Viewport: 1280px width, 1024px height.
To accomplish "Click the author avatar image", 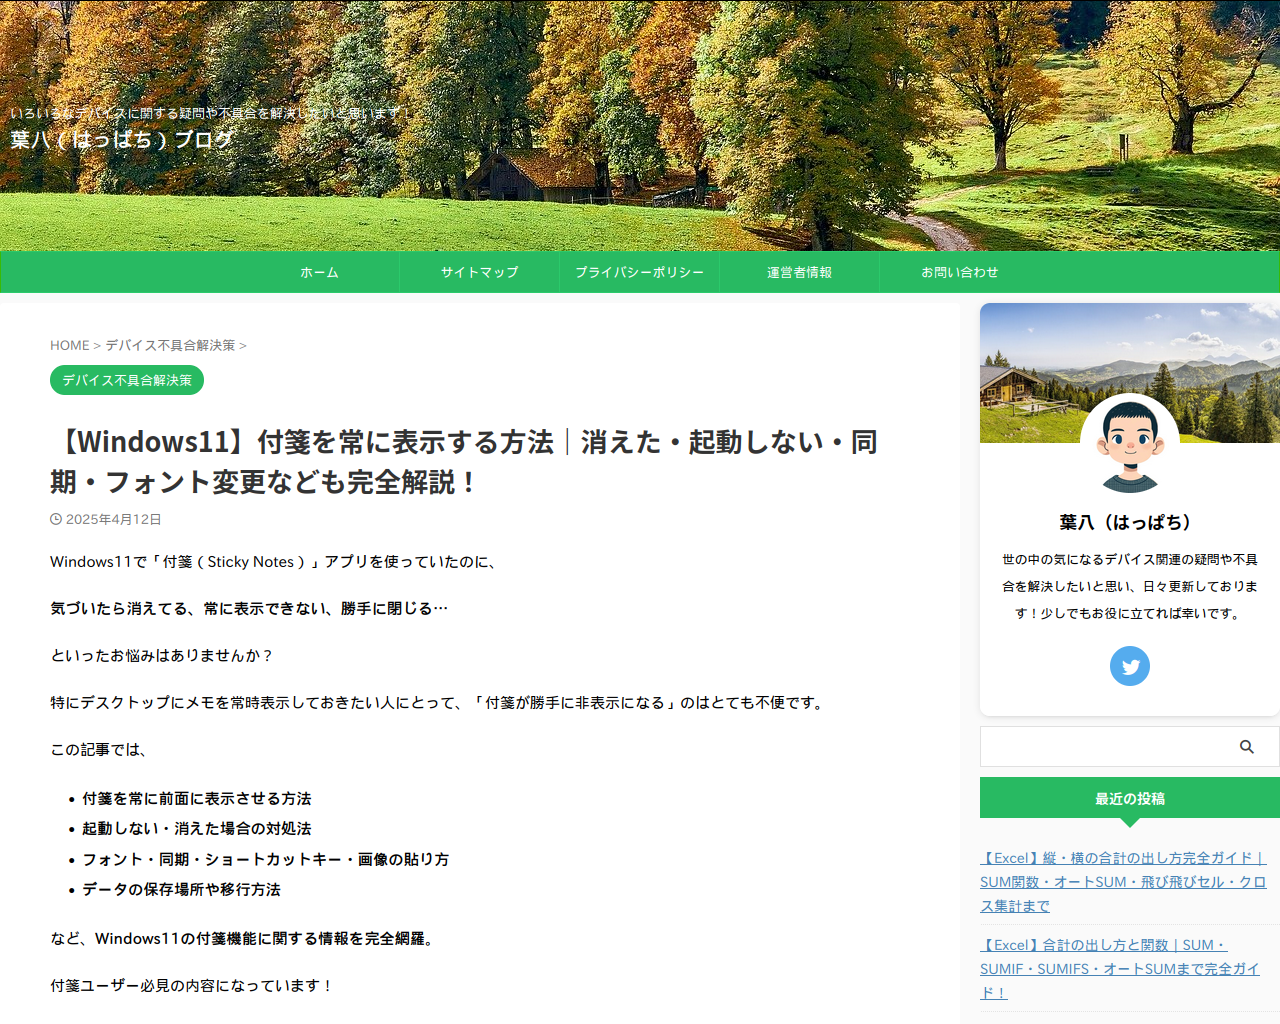I will [1130, 443].
